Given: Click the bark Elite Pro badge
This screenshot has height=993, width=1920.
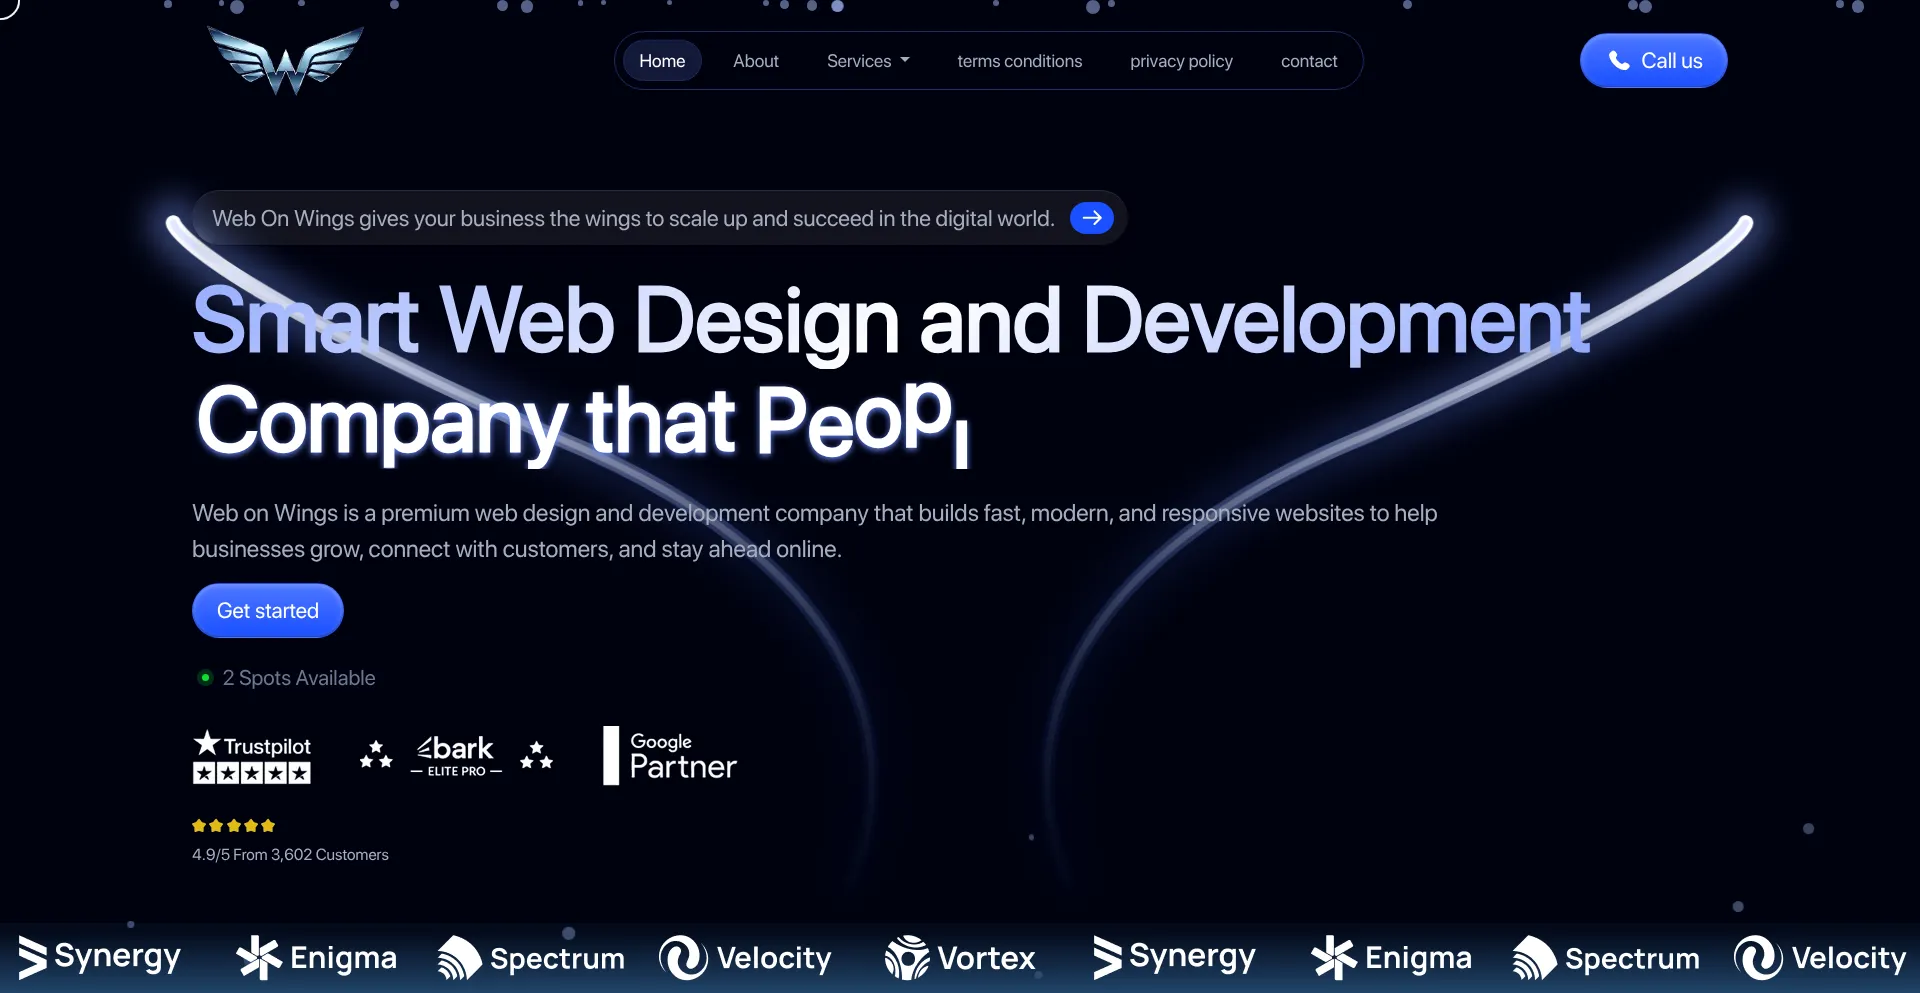Looking at the screenshot, I should click(456, 757).
